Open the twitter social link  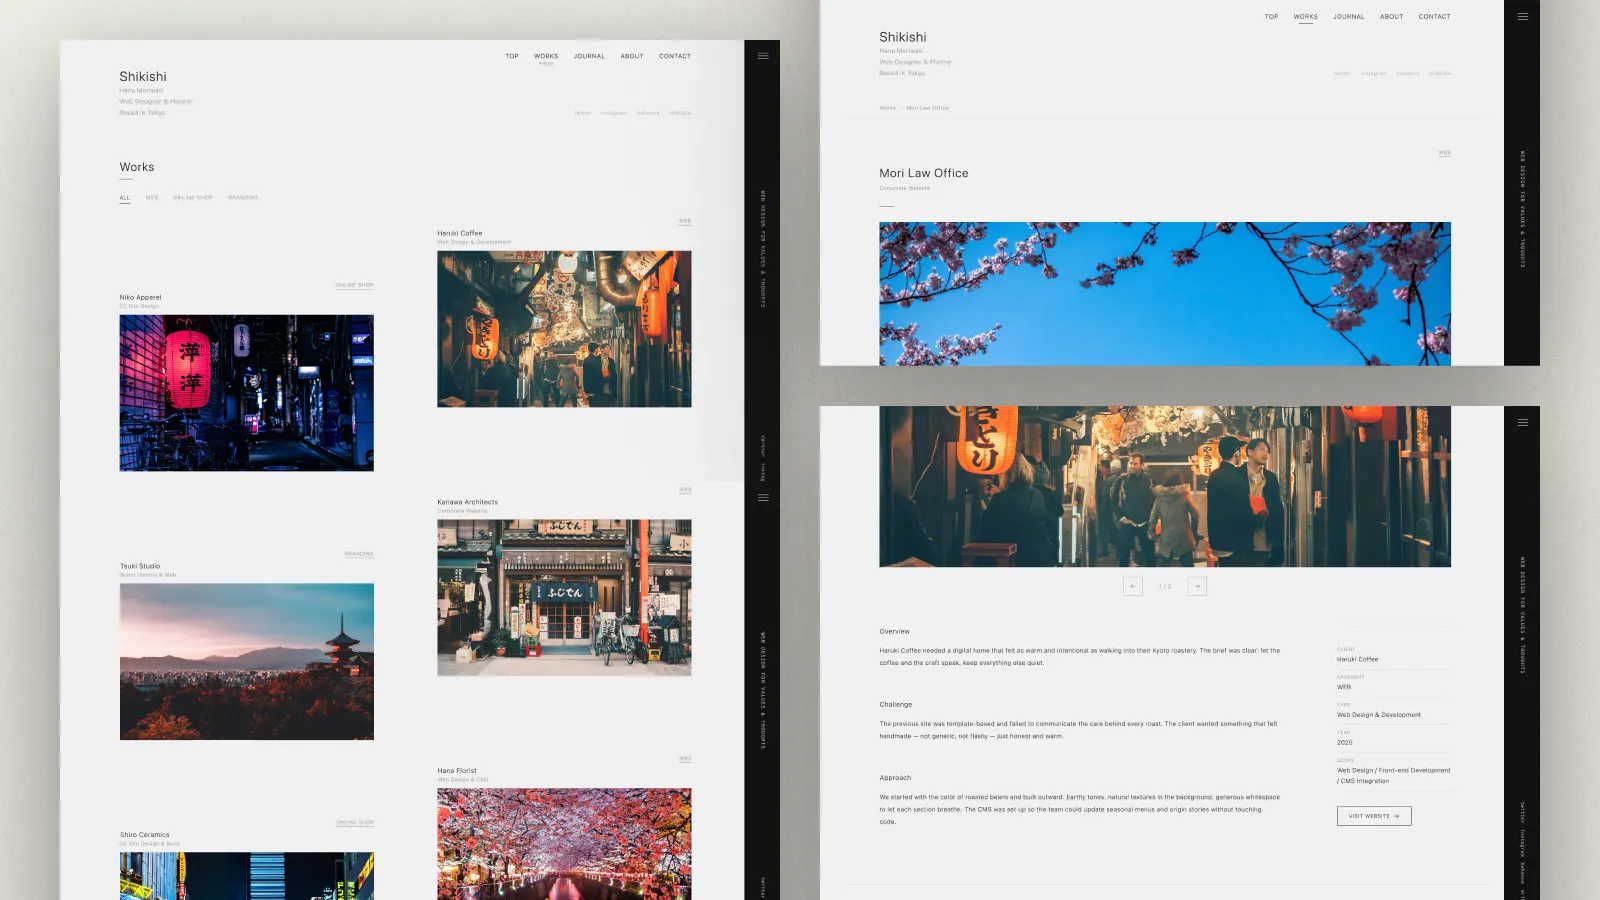pos(580,113)
